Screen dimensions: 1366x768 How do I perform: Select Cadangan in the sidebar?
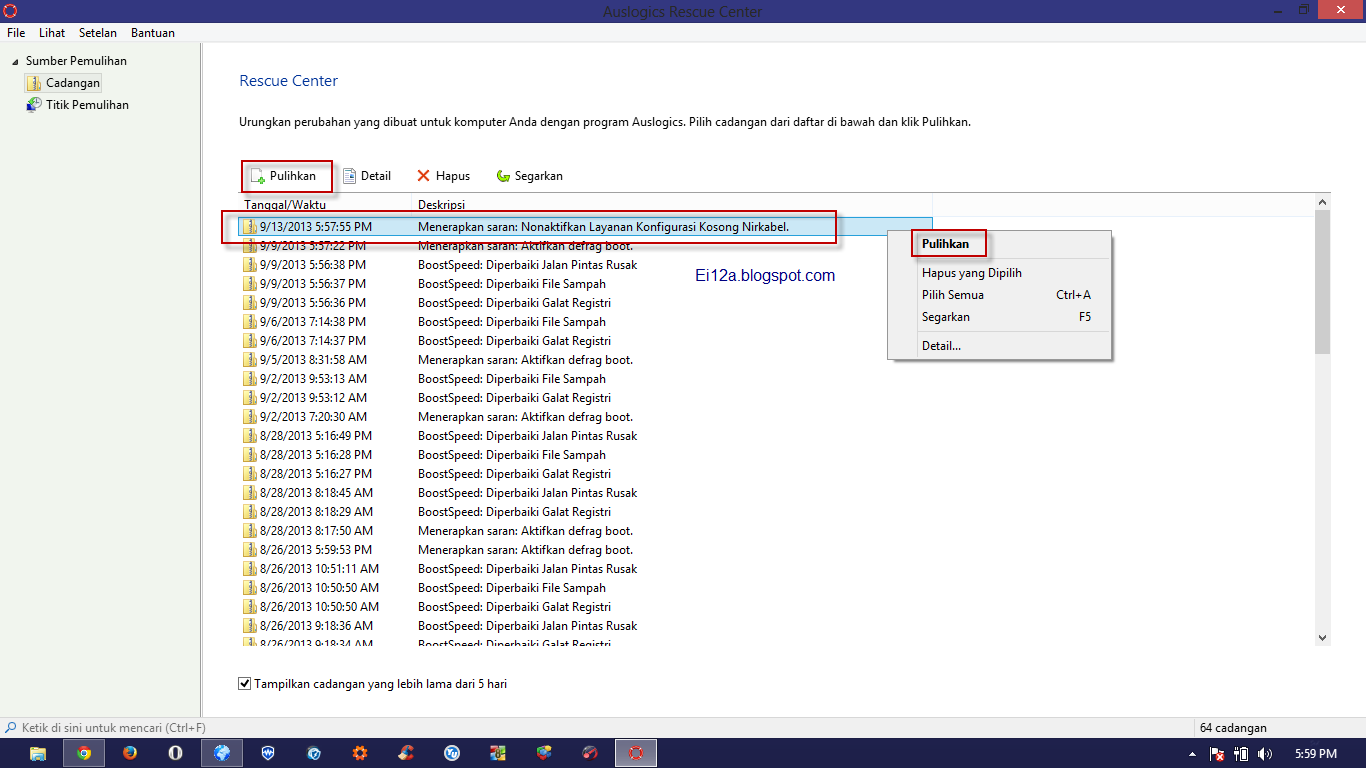pyautogui.click(x=63, y=83)
